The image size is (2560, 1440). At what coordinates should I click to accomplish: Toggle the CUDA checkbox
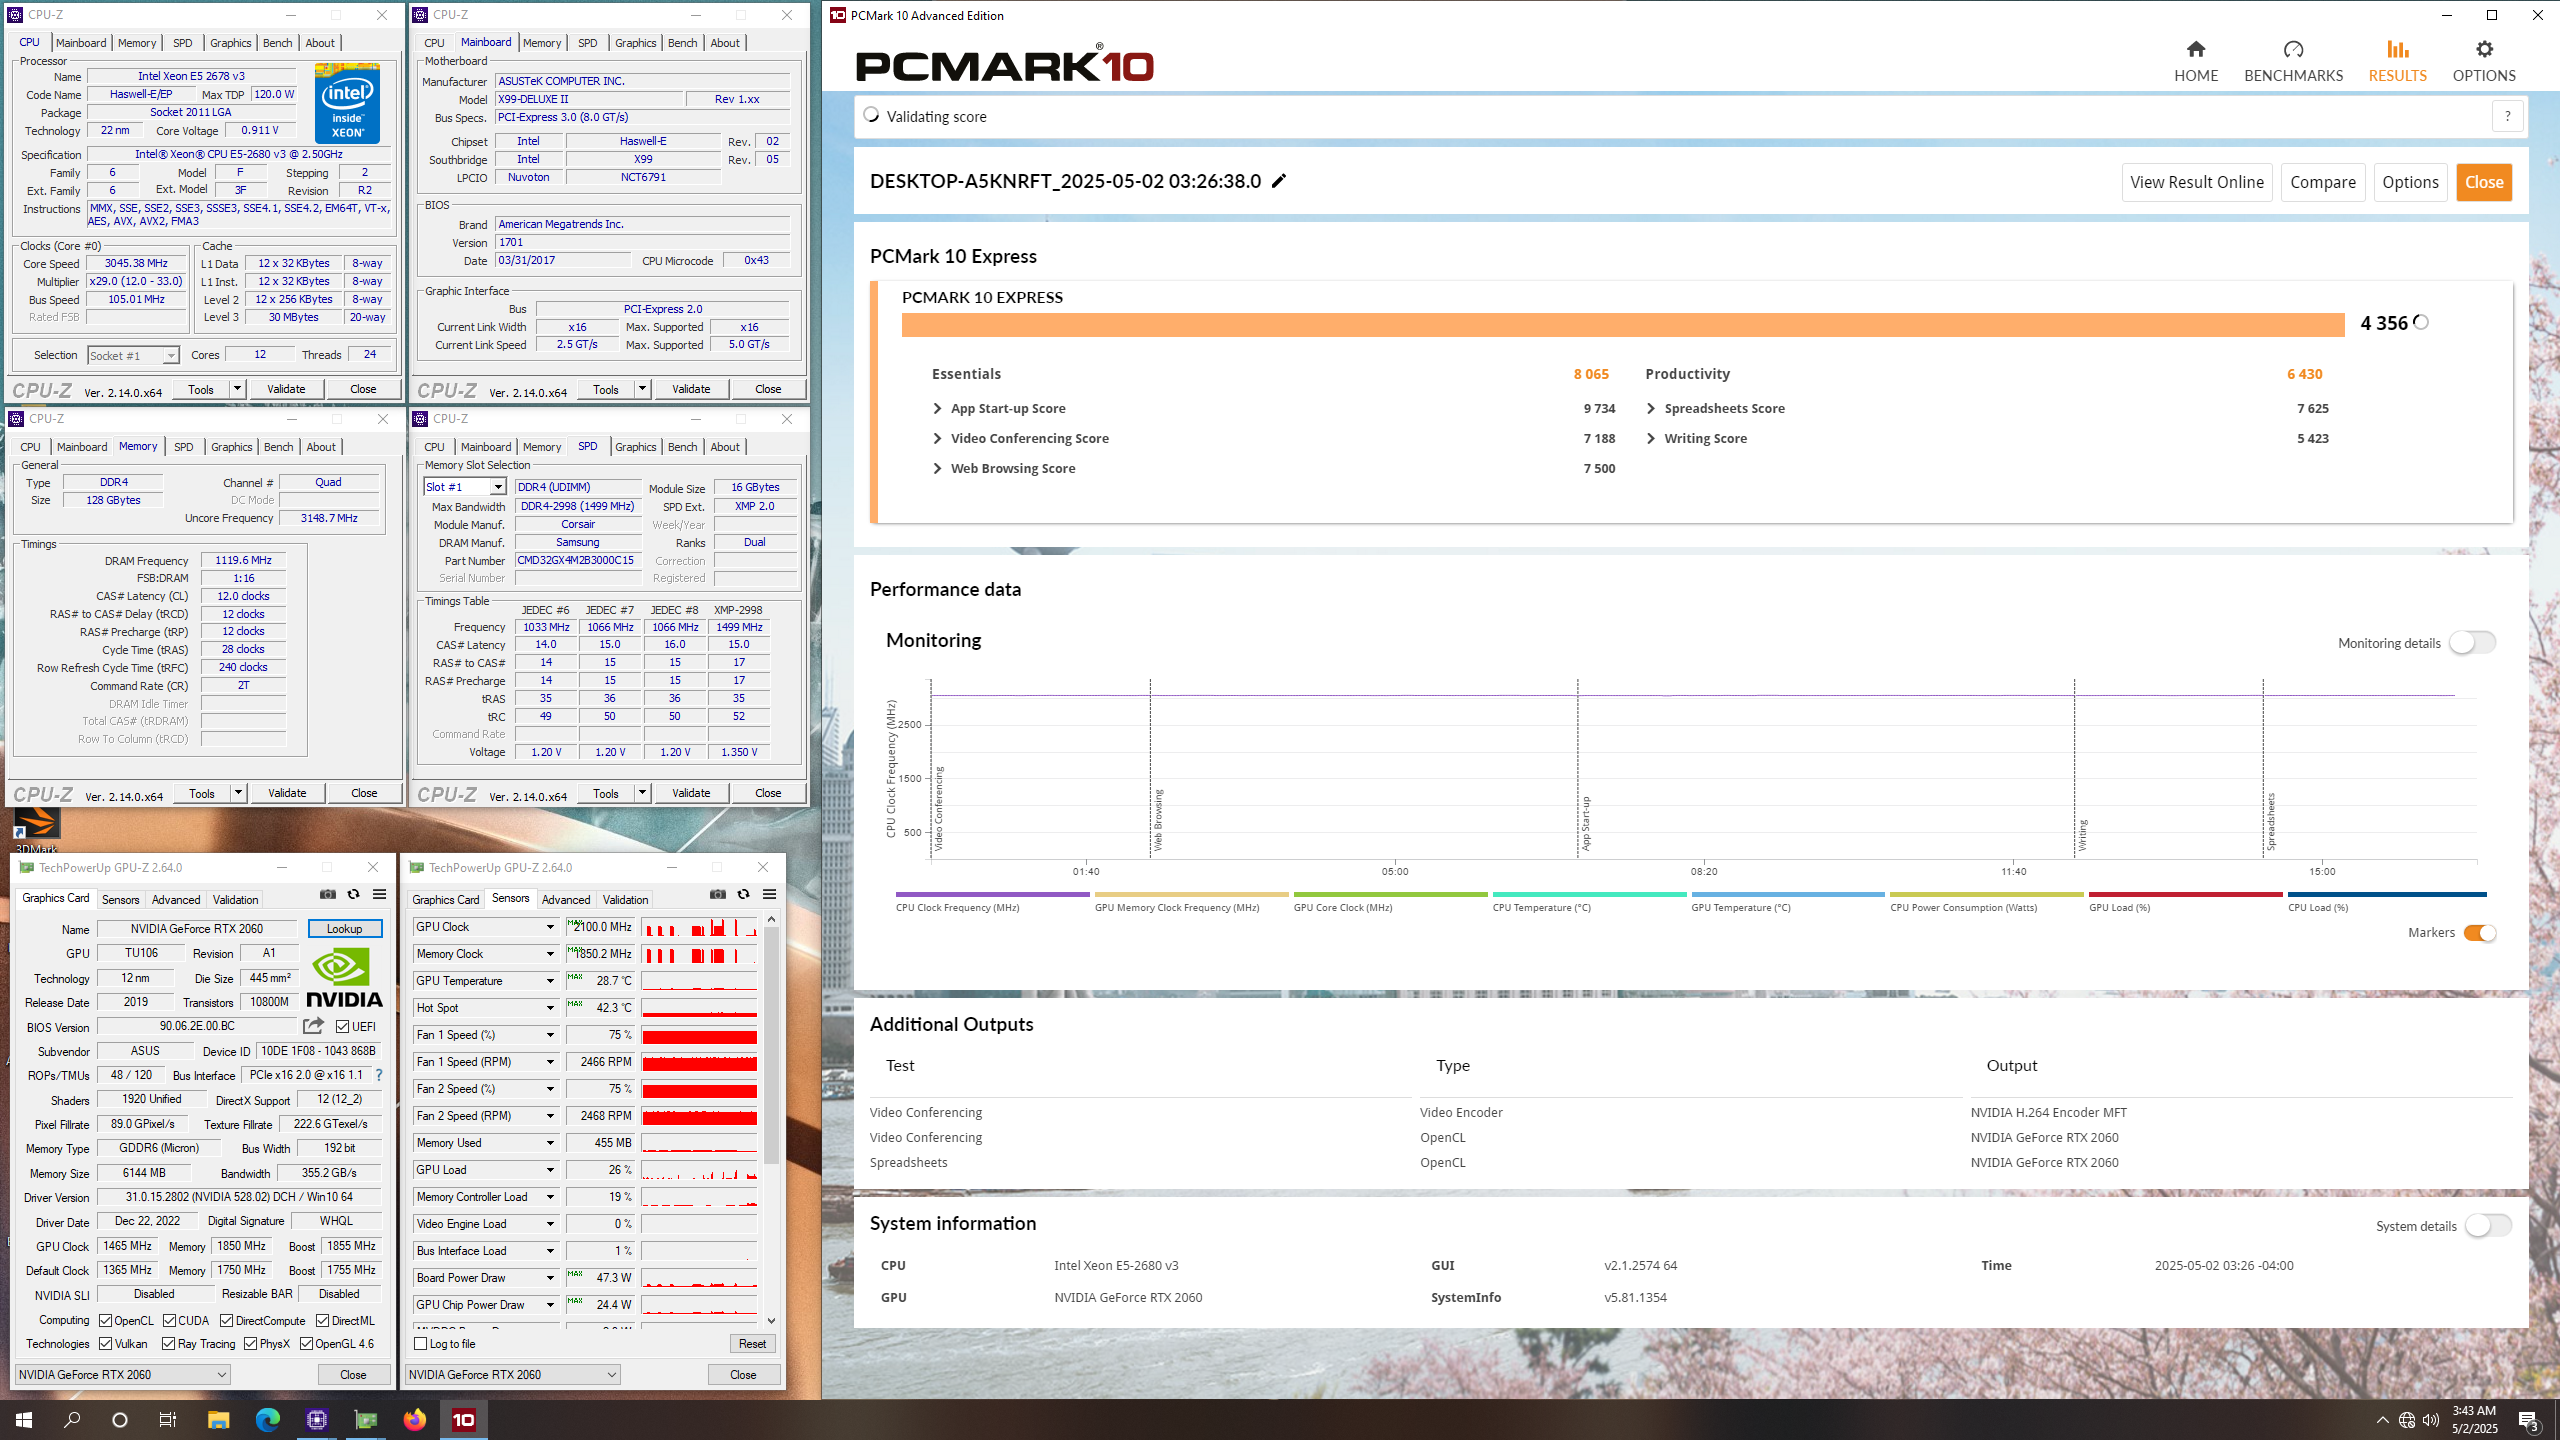(x=169, y=1320)
